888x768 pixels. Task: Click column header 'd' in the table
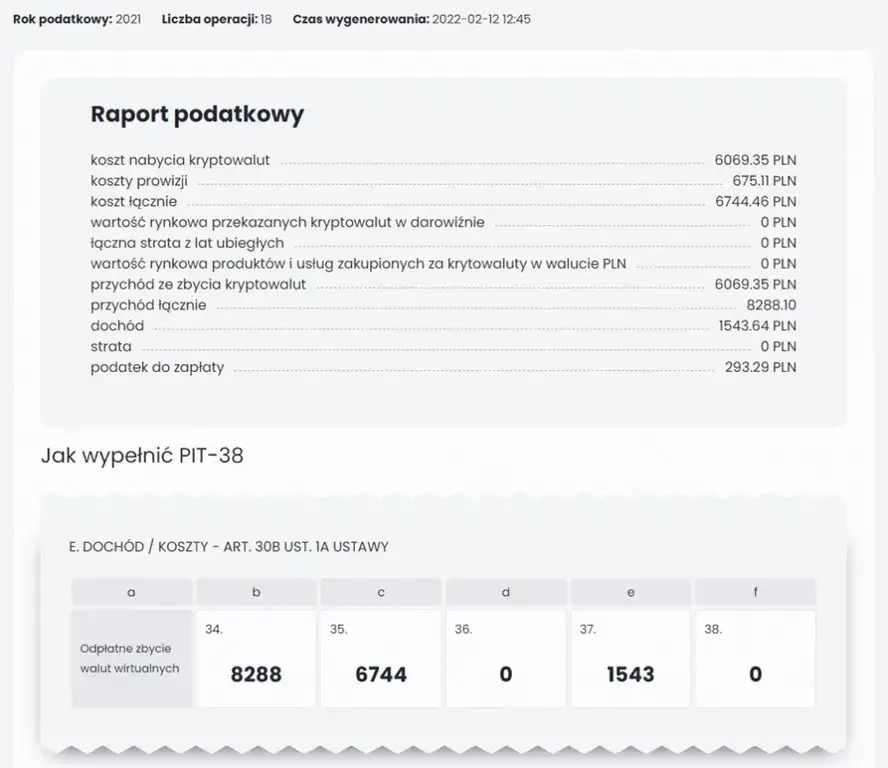tap(506, 592)
